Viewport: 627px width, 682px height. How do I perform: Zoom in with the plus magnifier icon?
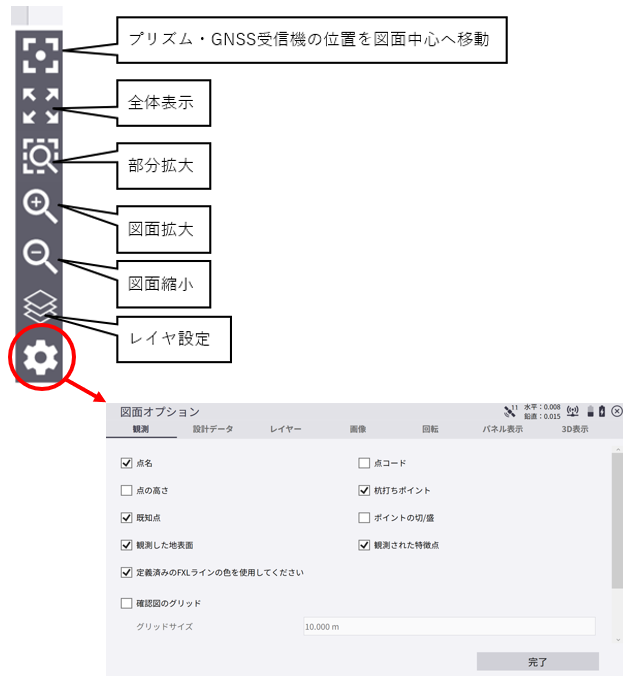tap(40, 207)
